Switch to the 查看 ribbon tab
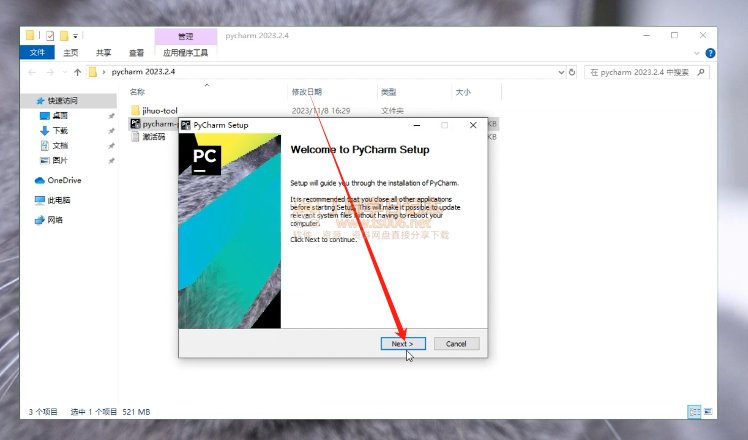The height and width of the screenshot is (440, 748). (x=136, y=52)
